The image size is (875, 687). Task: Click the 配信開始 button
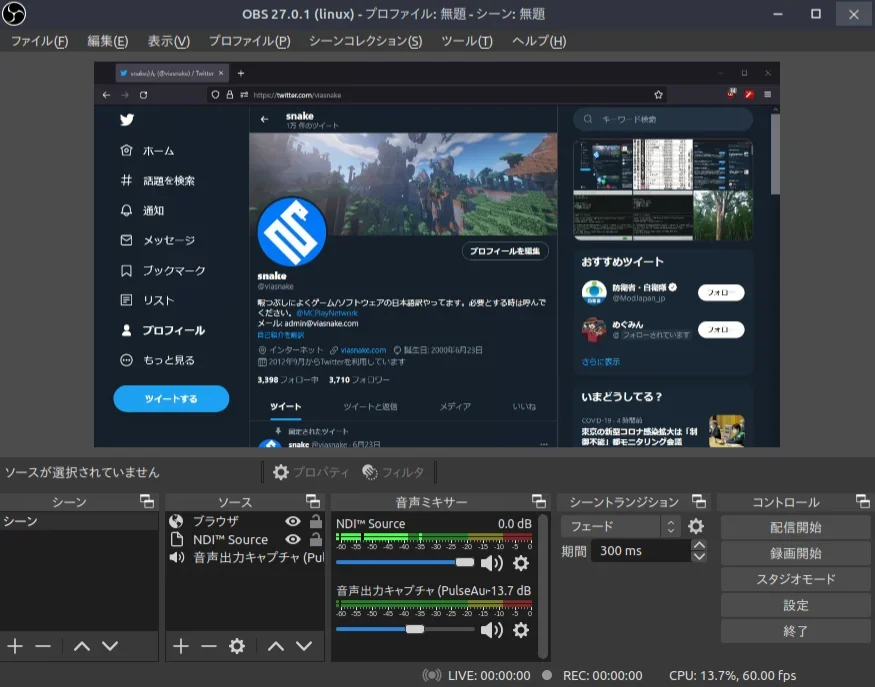(796, 527)
